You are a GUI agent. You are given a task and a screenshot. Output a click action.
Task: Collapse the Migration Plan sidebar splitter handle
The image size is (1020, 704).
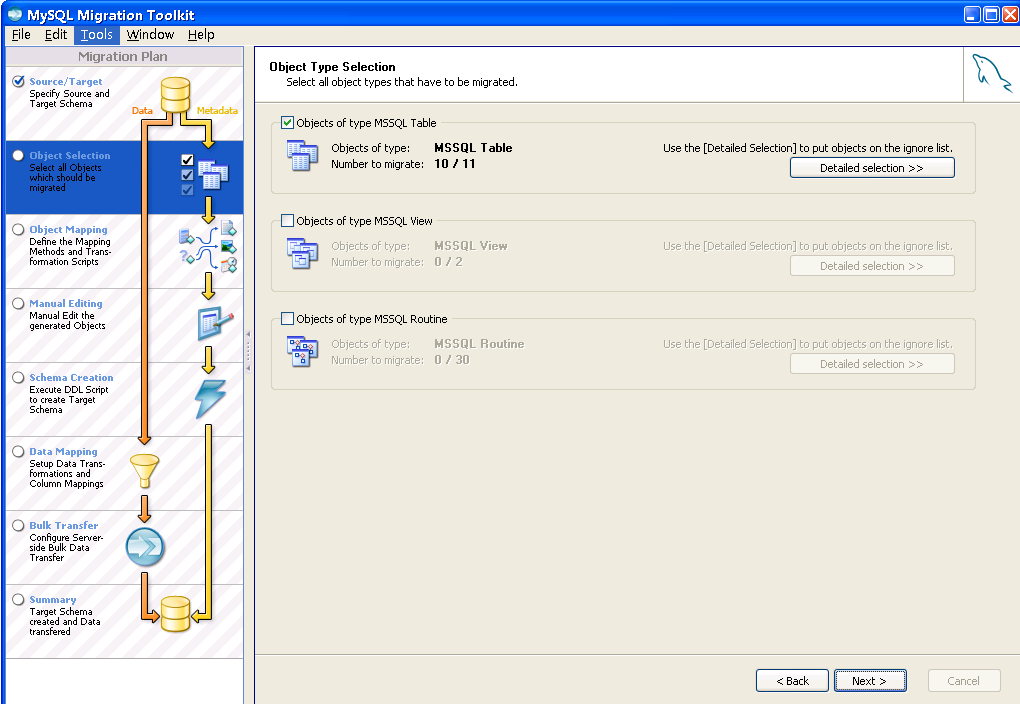tap(248, 351)
